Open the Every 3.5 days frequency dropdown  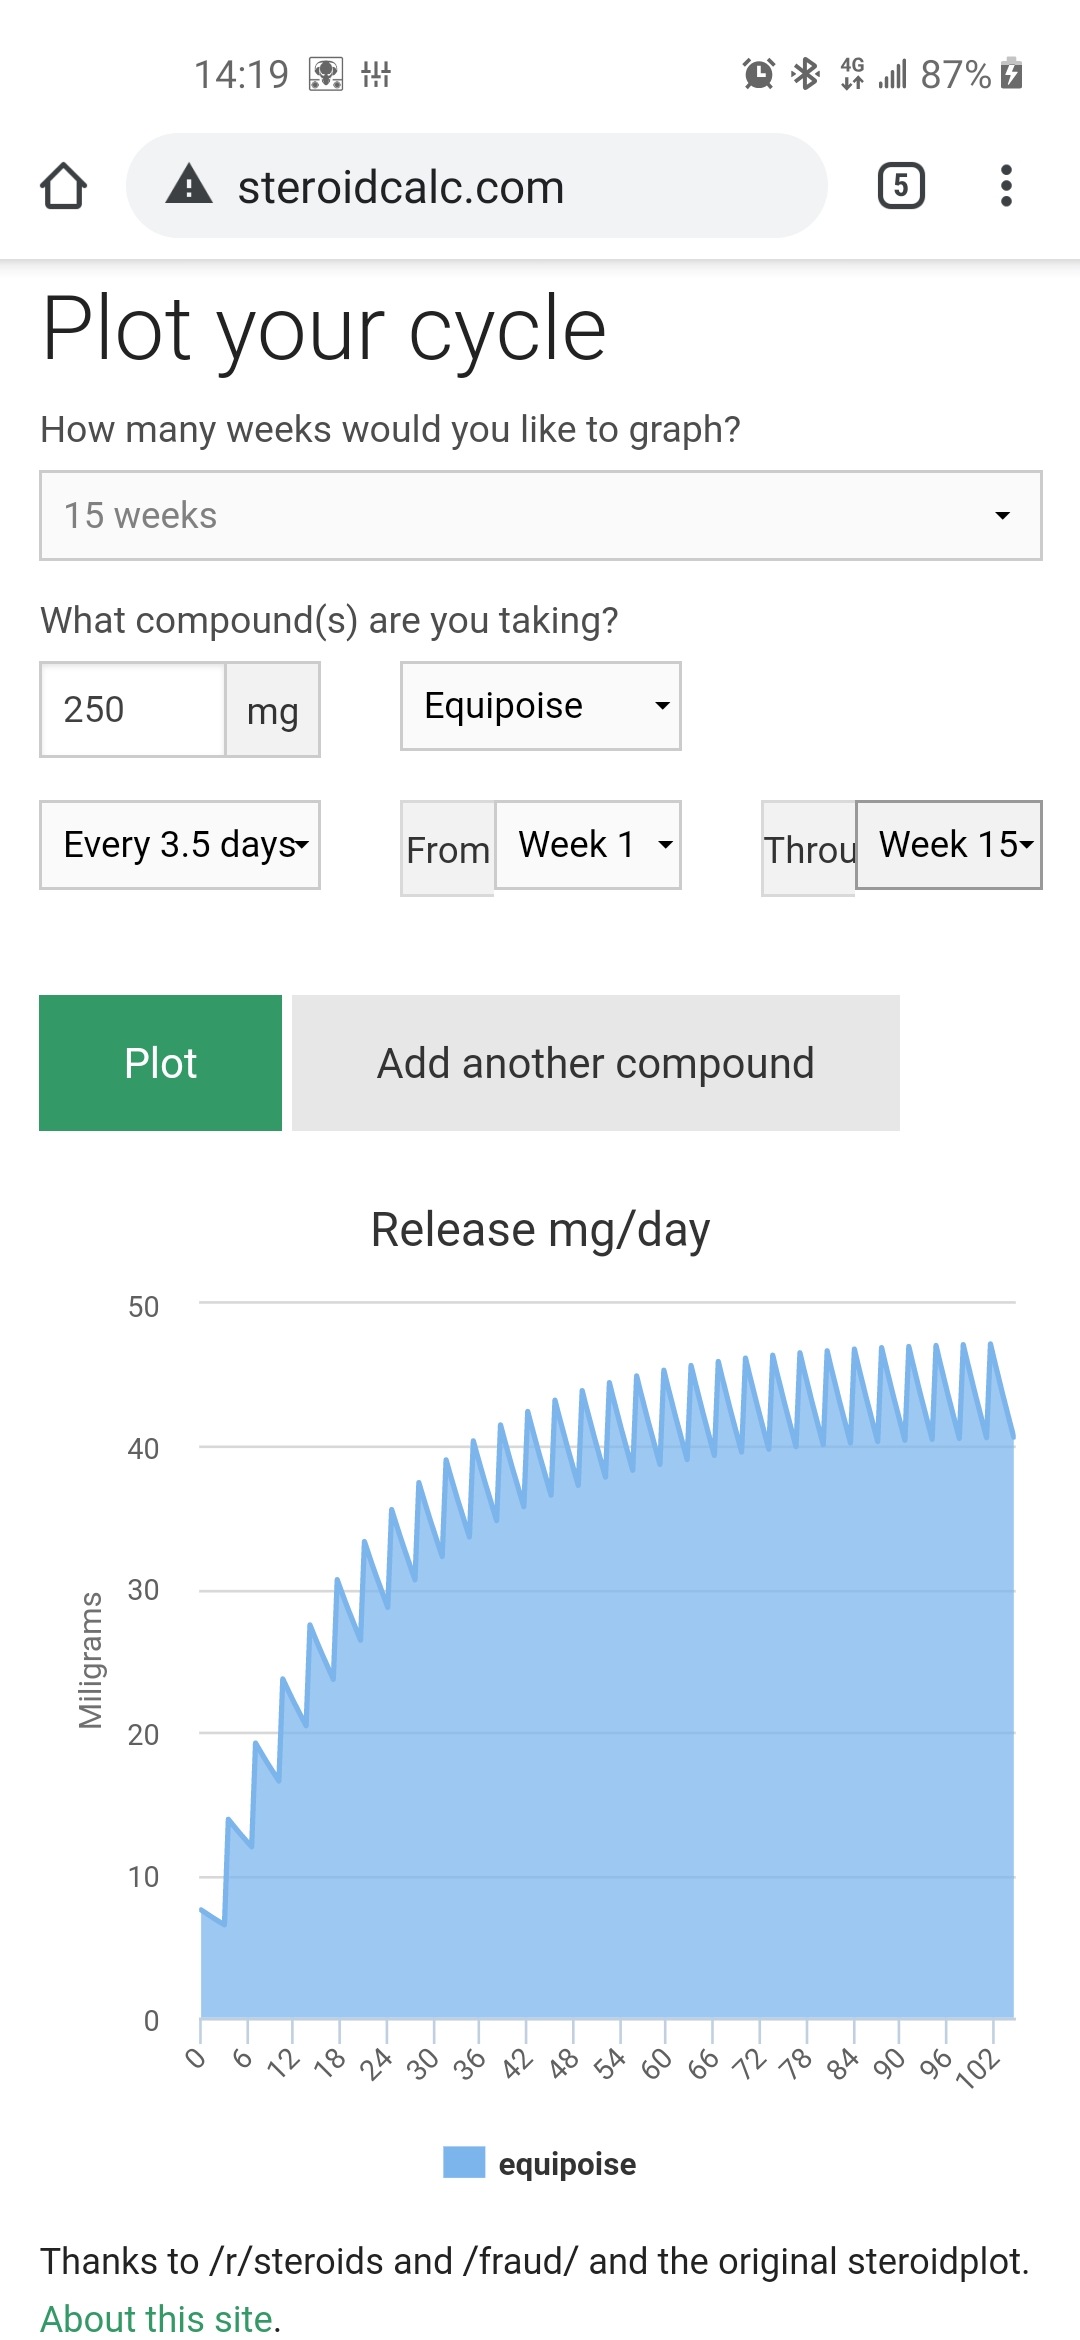click(x=180, y=845)
